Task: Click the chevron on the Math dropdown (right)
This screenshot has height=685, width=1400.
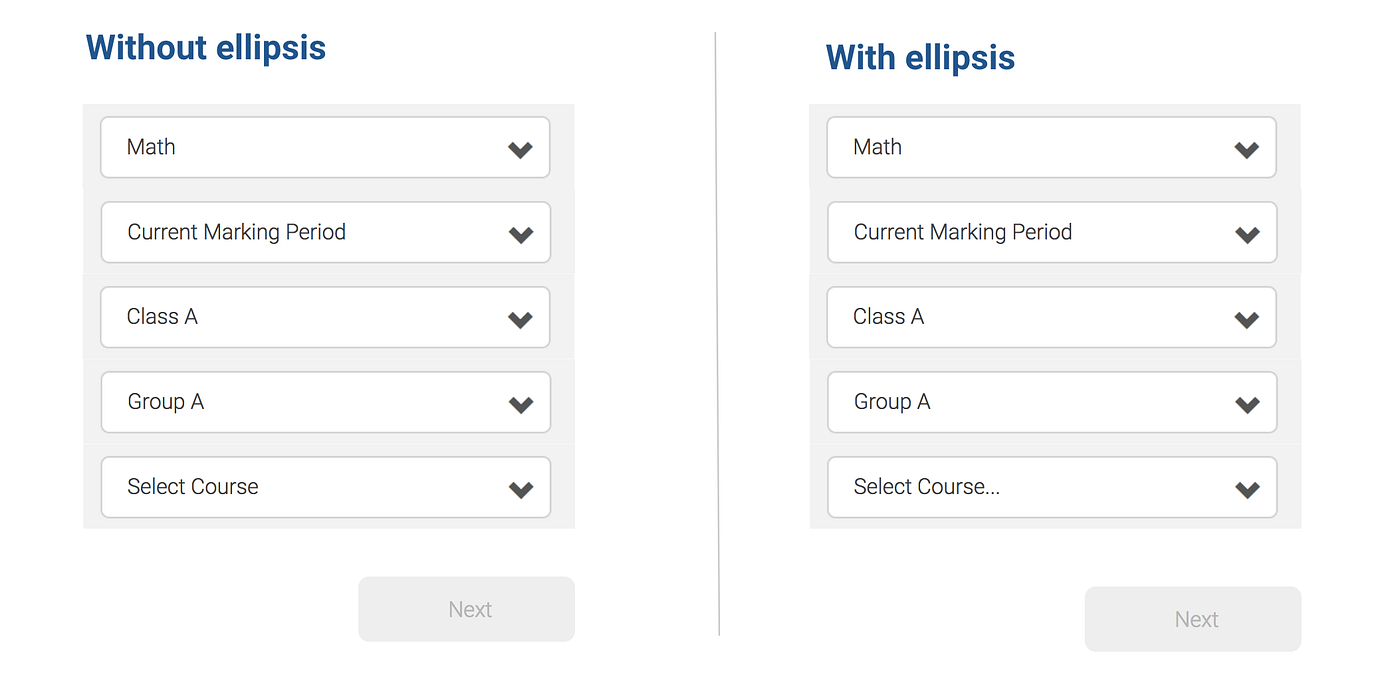Action: (x=1247, y=147)
